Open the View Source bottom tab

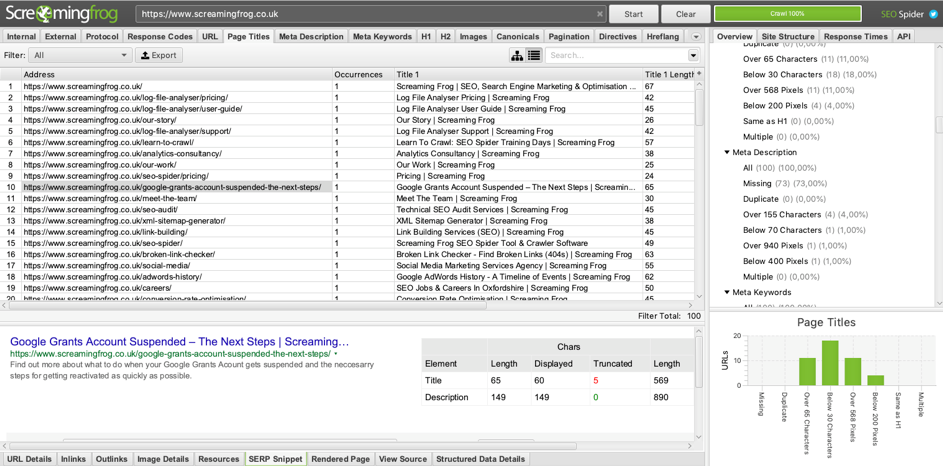coord(402,459)
